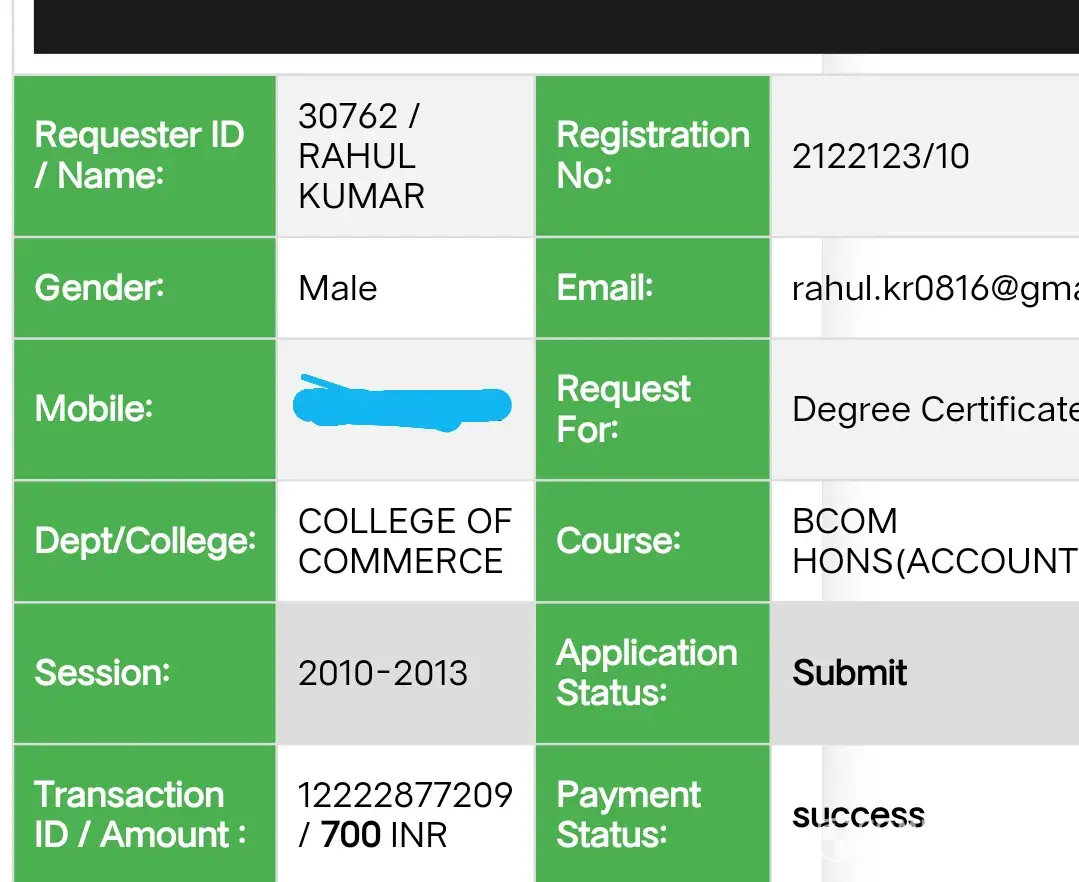This screenshot has height=882, width=1079.
Task: Click the bold Submit status text
Action: click(x=849, y=673)
